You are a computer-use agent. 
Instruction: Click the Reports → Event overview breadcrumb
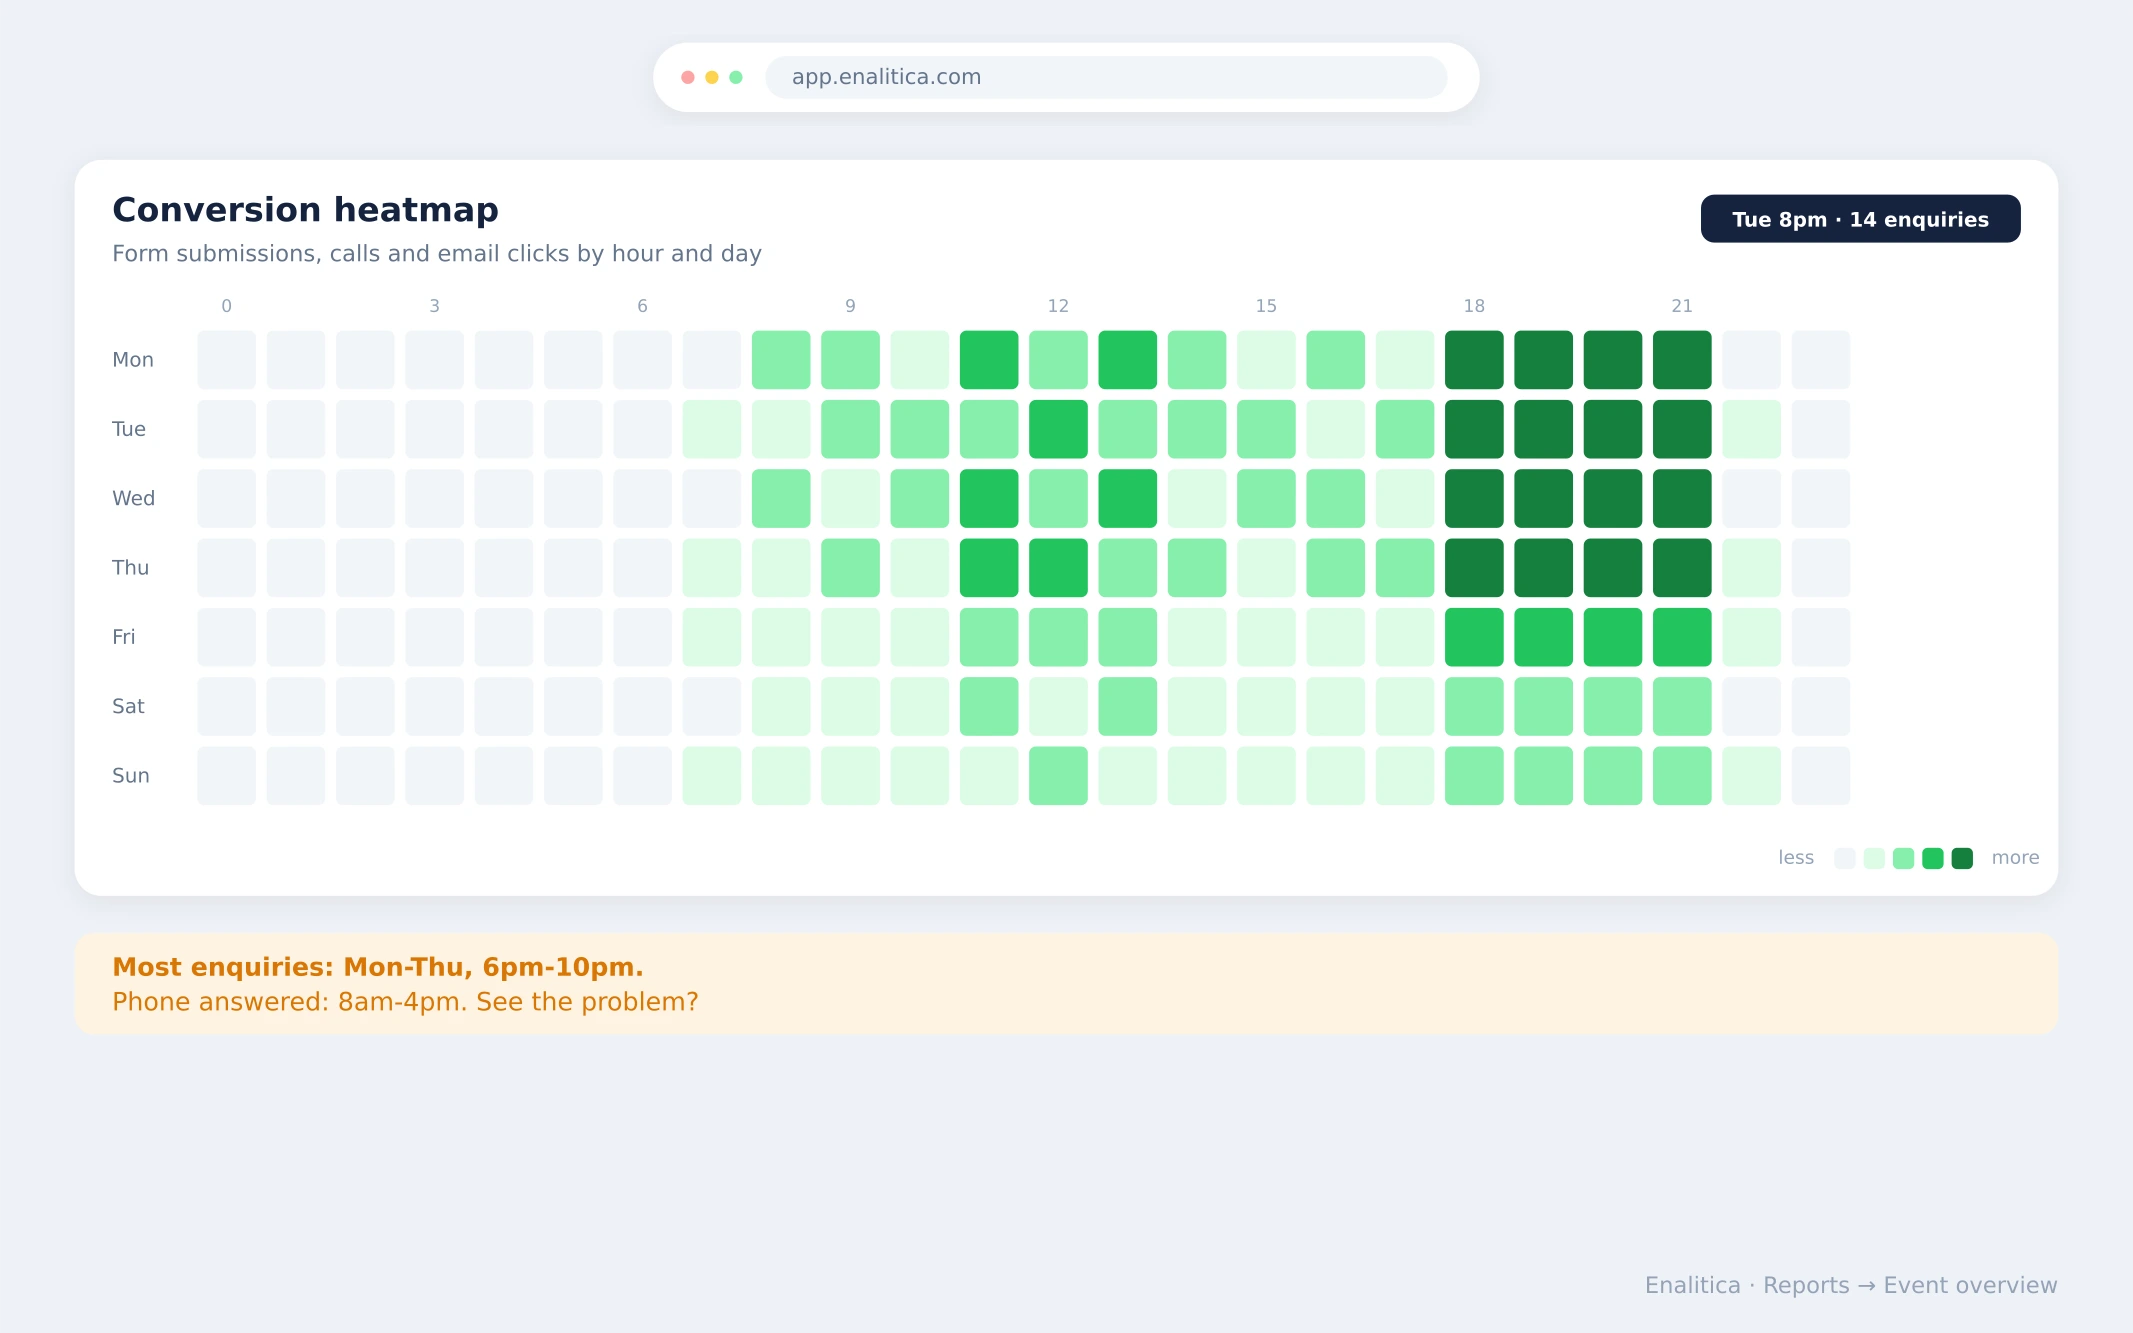coord(1910,1285)
